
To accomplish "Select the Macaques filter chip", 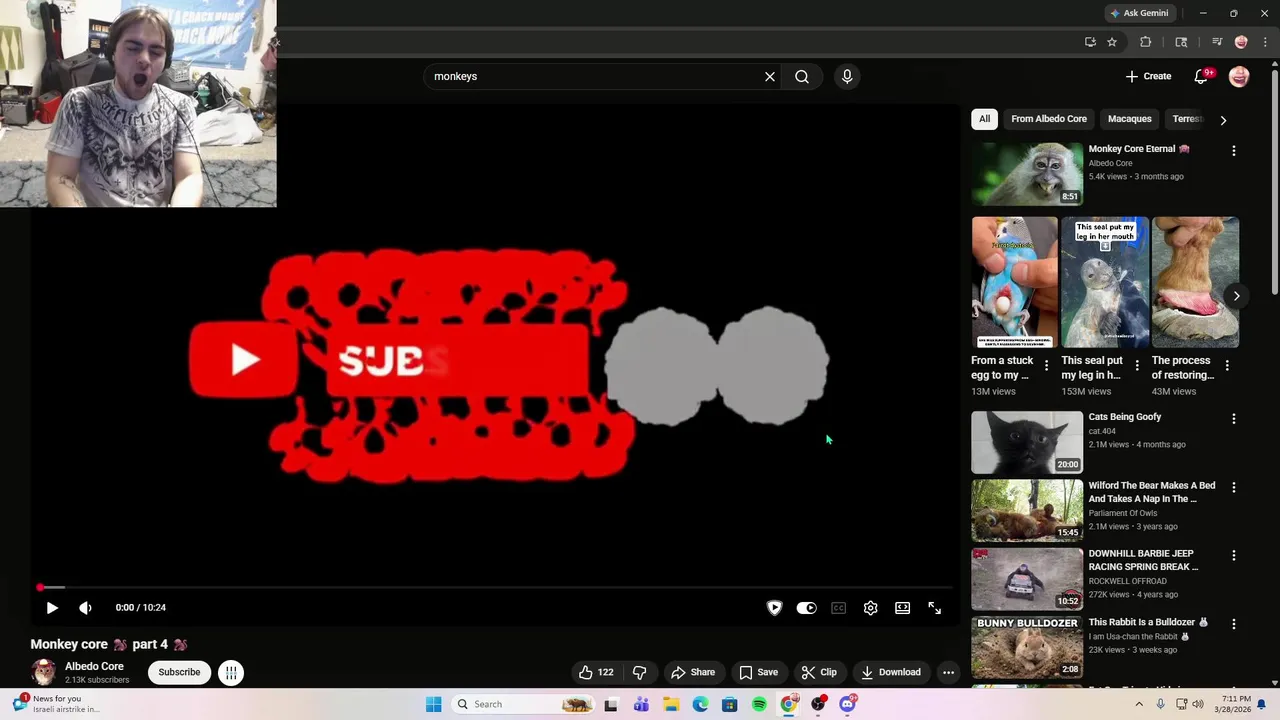I will pyautogui.click(x=1130, y=119).
